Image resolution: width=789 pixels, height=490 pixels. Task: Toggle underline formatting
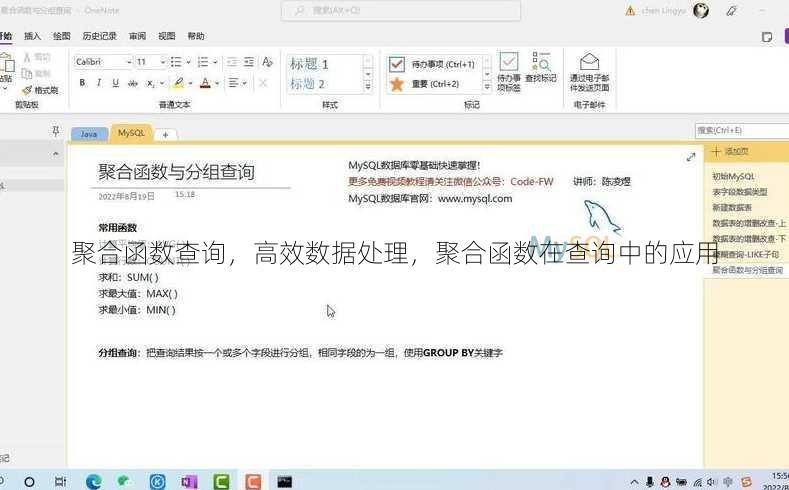click(116, 83)
